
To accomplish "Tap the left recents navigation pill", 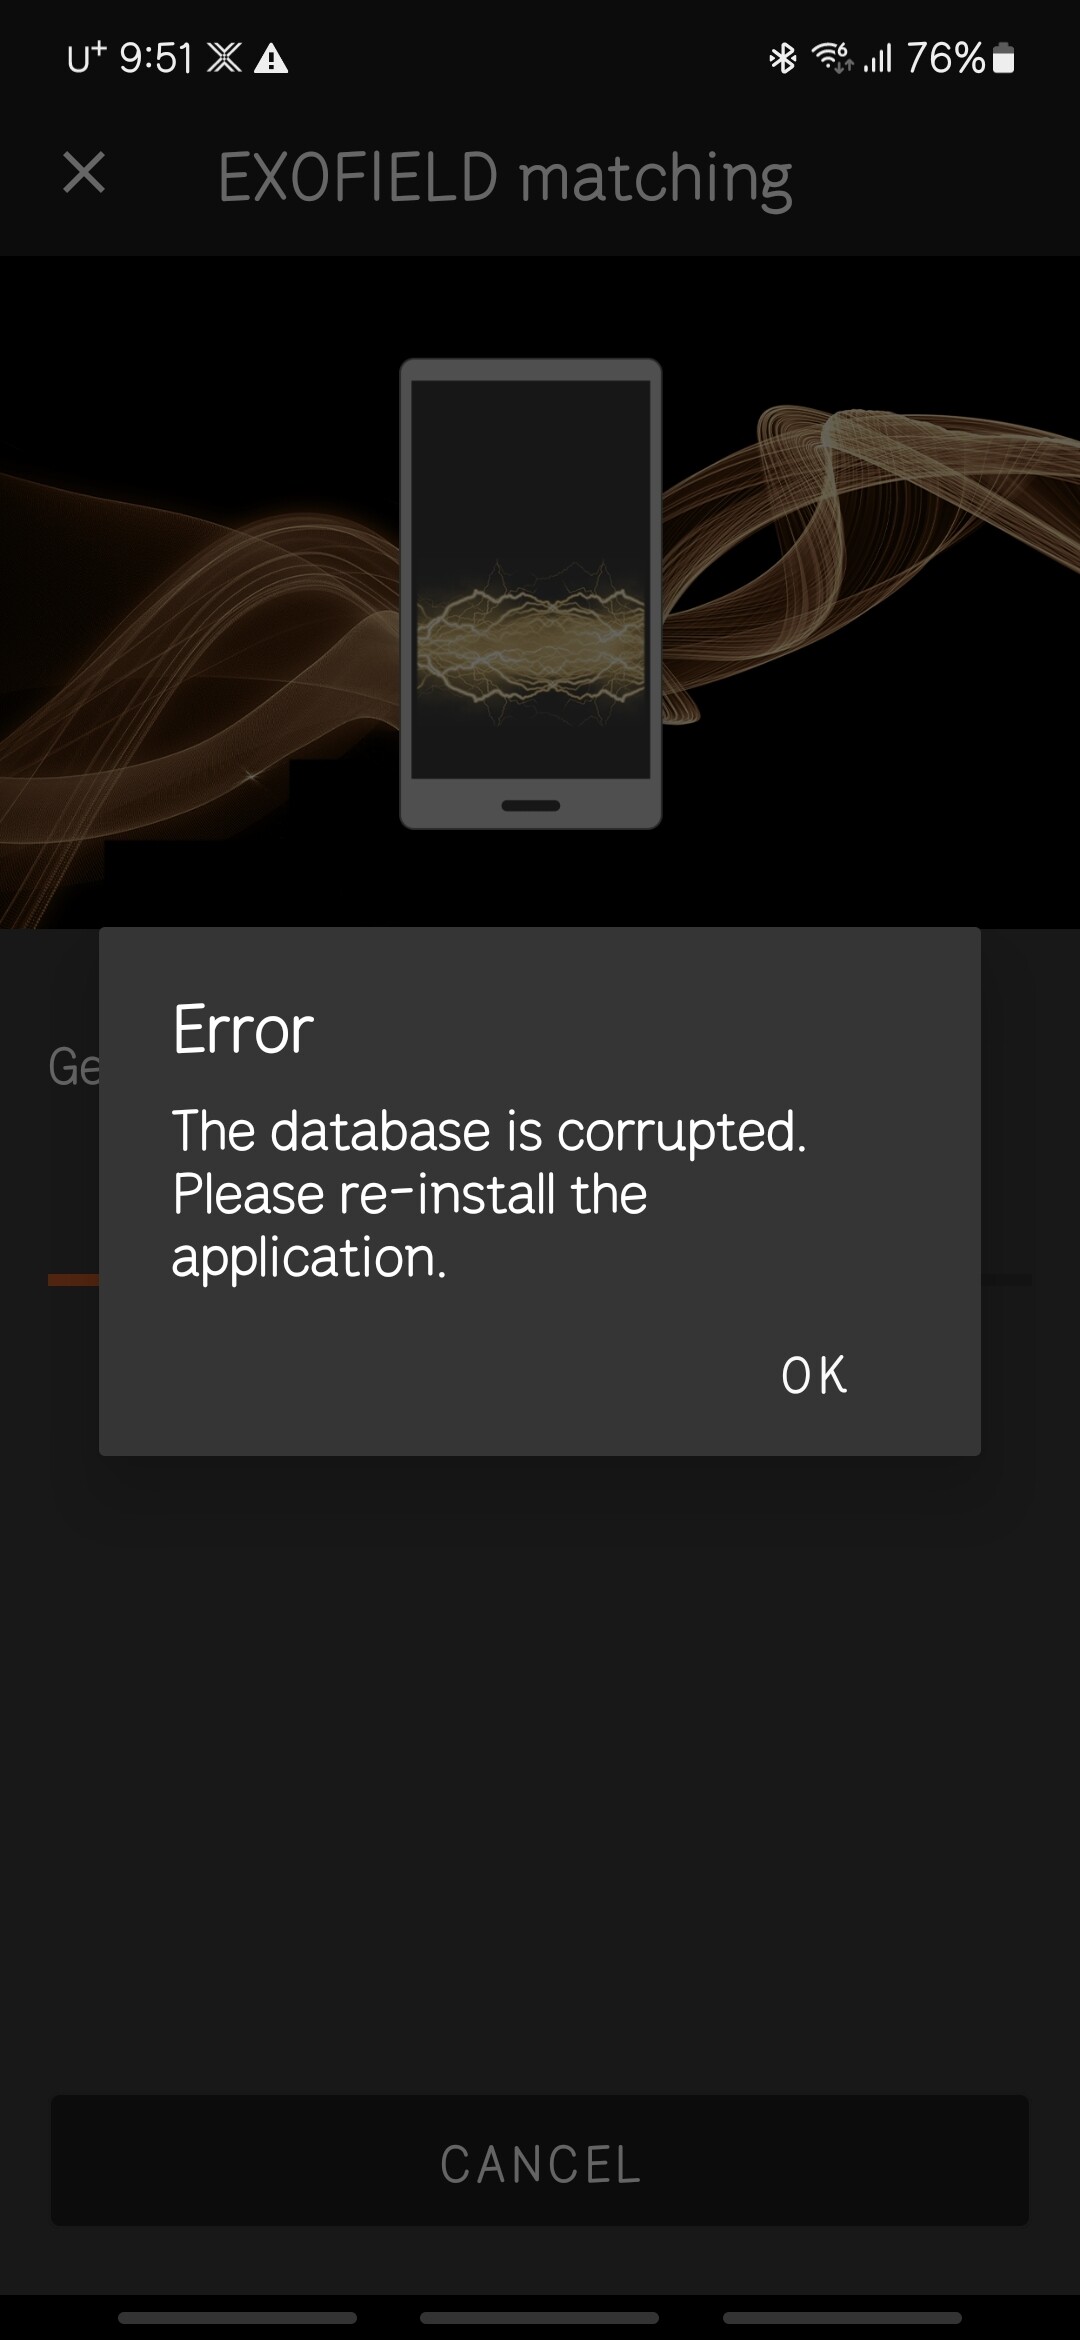I will [237, 2318].
